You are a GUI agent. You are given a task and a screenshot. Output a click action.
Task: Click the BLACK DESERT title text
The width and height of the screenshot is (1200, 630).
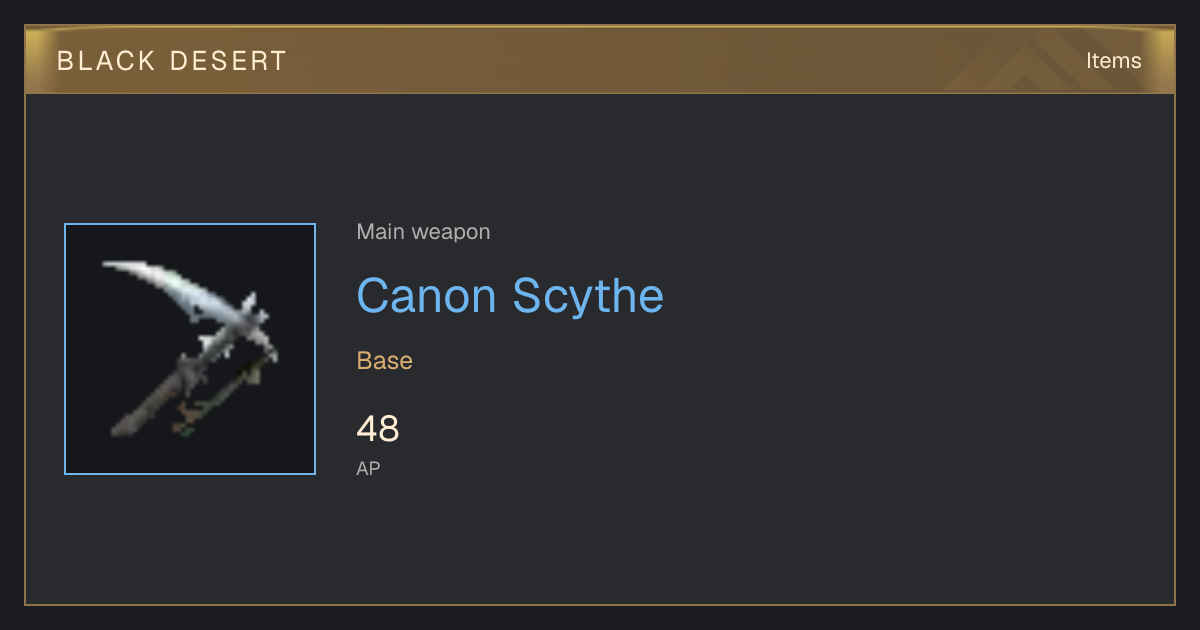coord(172,61)
